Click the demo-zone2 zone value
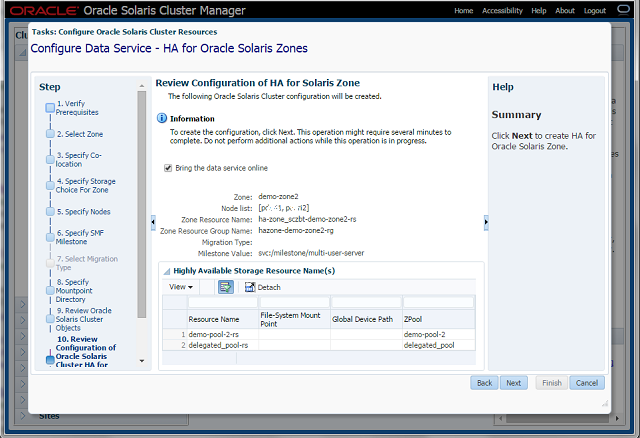Viewport: 640px width, 438px height. tap(278, 196)
